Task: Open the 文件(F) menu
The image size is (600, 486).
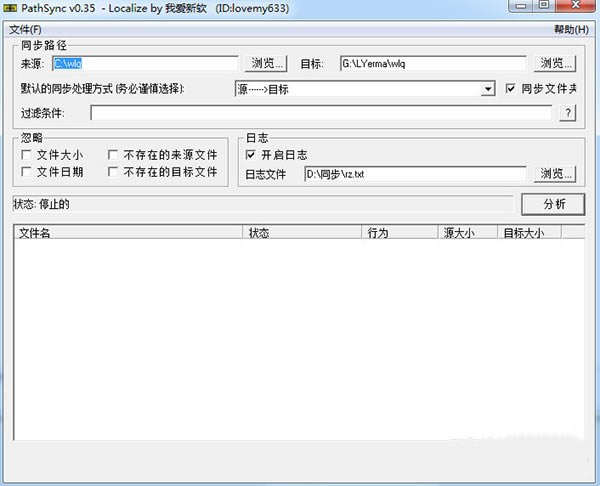Action: click(x=25, y=30)
